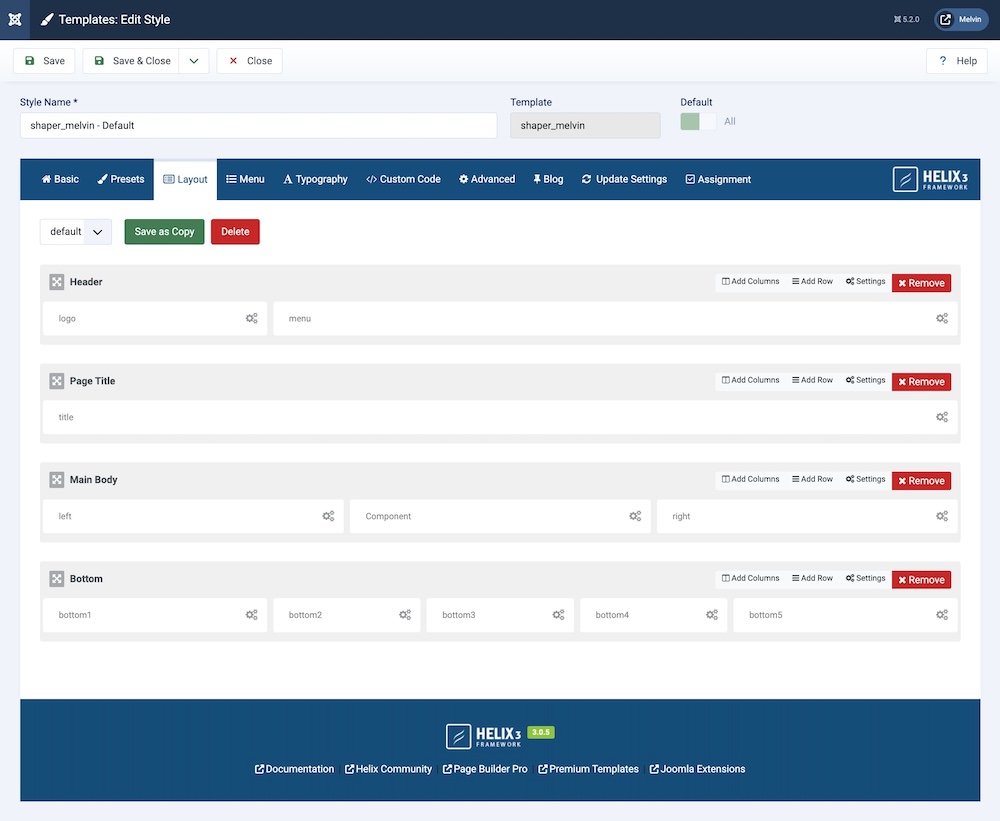Open title column settings gear
Viewport: 1000px width, 821px height.
click(941, 417)
